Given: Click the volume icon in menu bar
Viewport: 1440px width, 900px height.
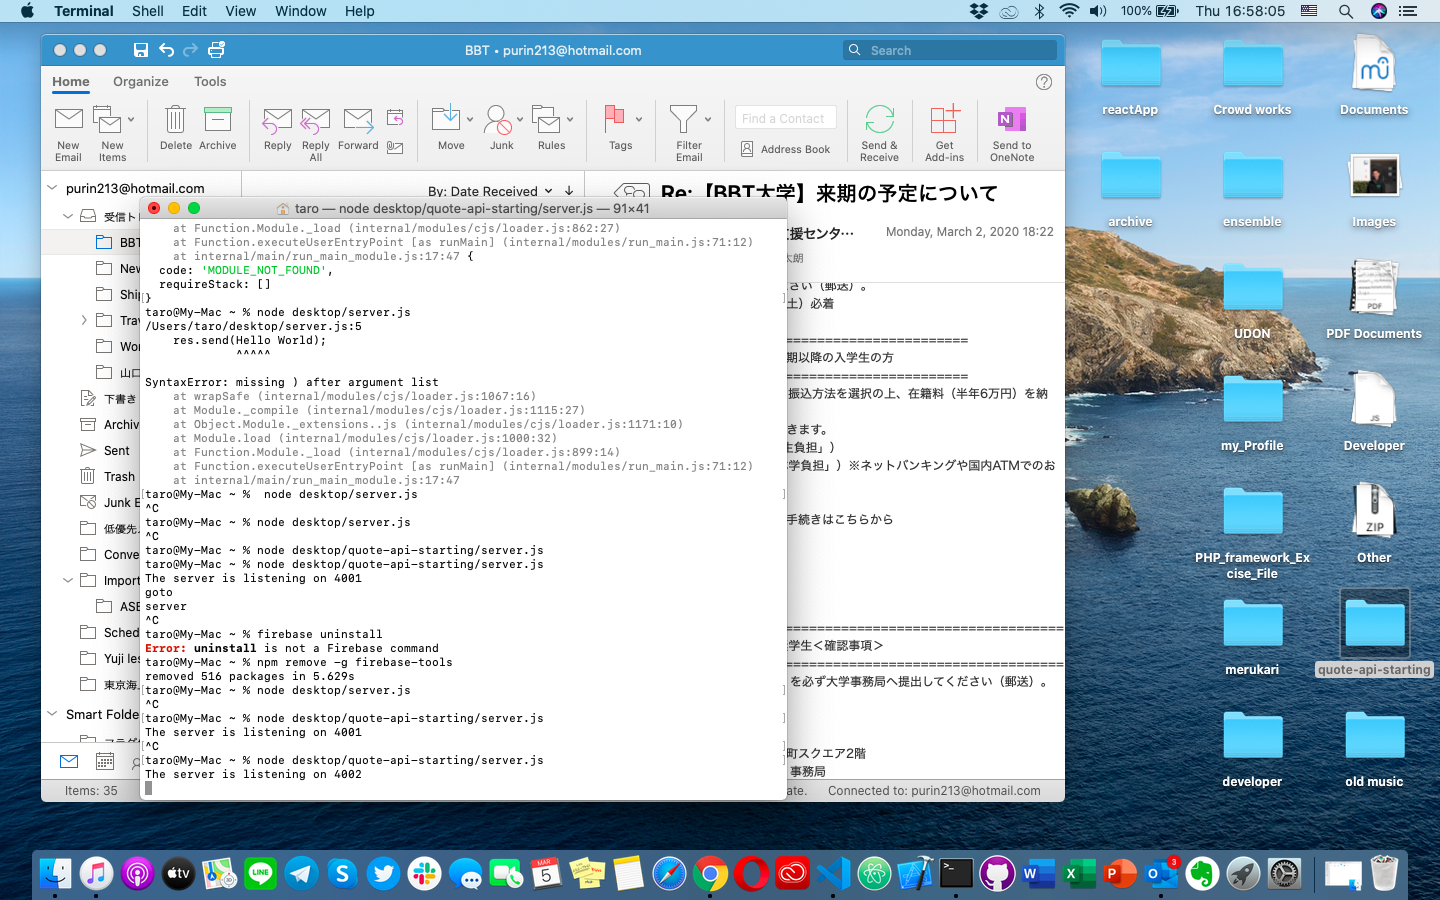Looking at the screenshot, I should point(1098,11).
